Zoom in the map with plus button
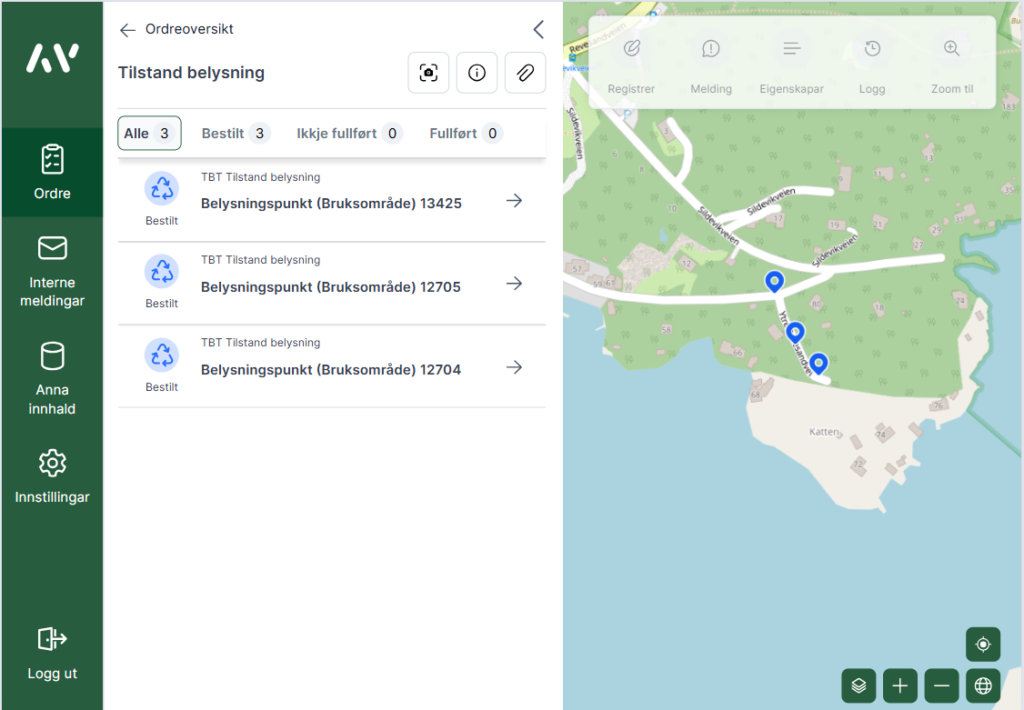This screenshot has width=1024, height=710. (x=900, y=685)
